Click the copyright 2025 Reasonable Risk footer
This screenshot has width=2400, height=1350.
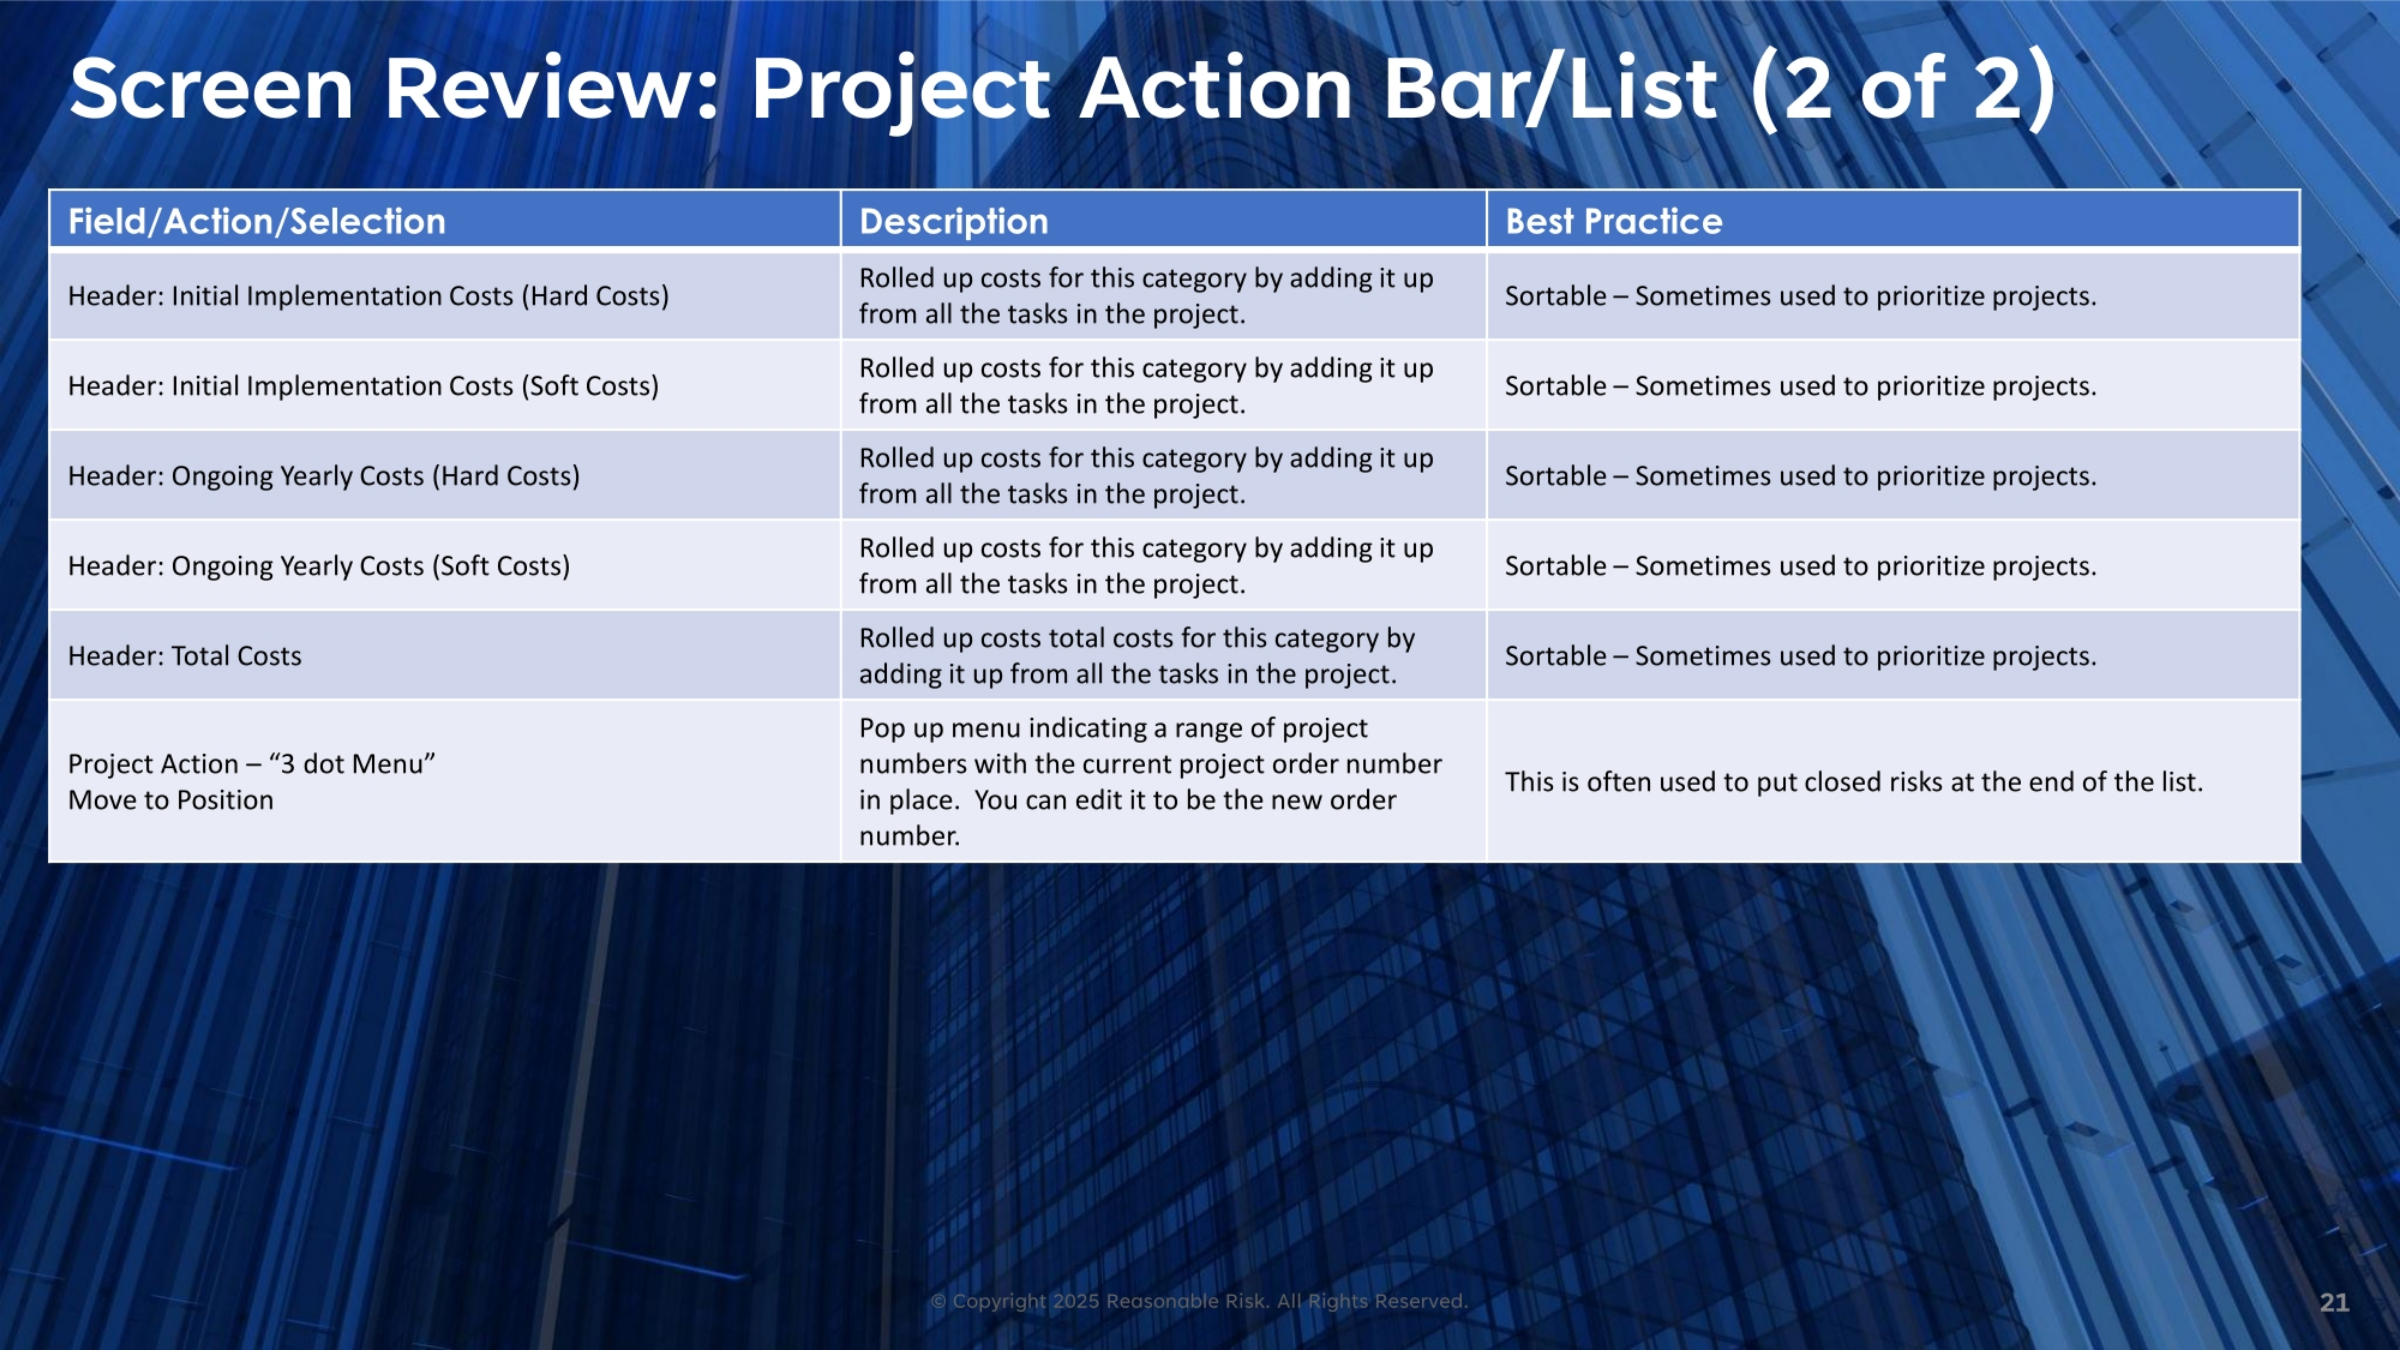(x=1199, y=1301)
